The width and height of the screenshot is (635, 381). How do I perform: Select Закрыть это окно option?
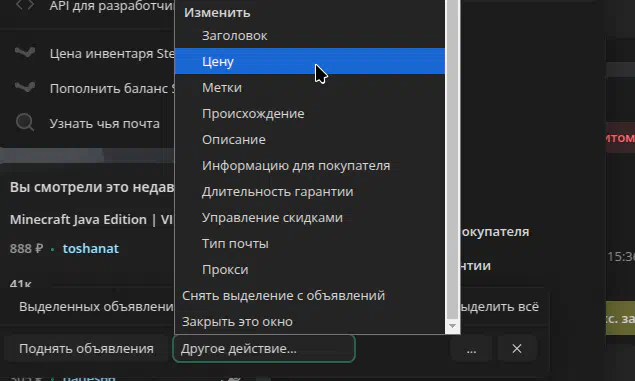(x=310, y=321)
